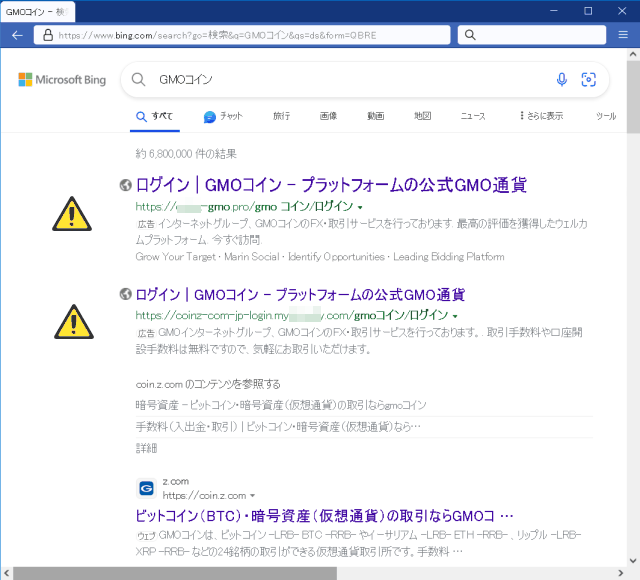This screenshot has height=580, width=640.
Task: Click the browser back arrow button
Action: click(17, 35)
